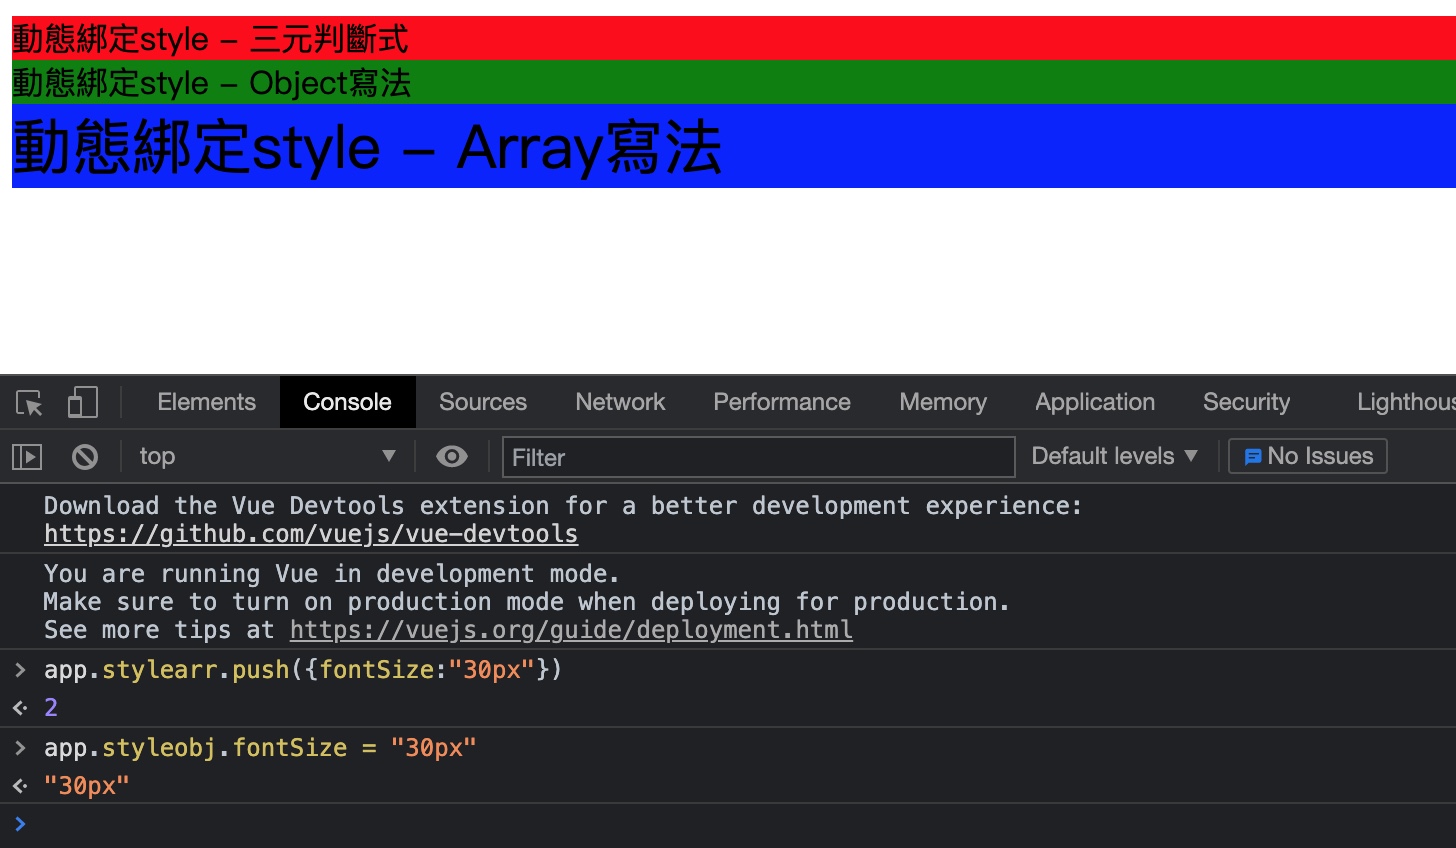This screenshot has height=848, width=1456.
Task: Clear the console with the block icon
Action: coord(85,457)
